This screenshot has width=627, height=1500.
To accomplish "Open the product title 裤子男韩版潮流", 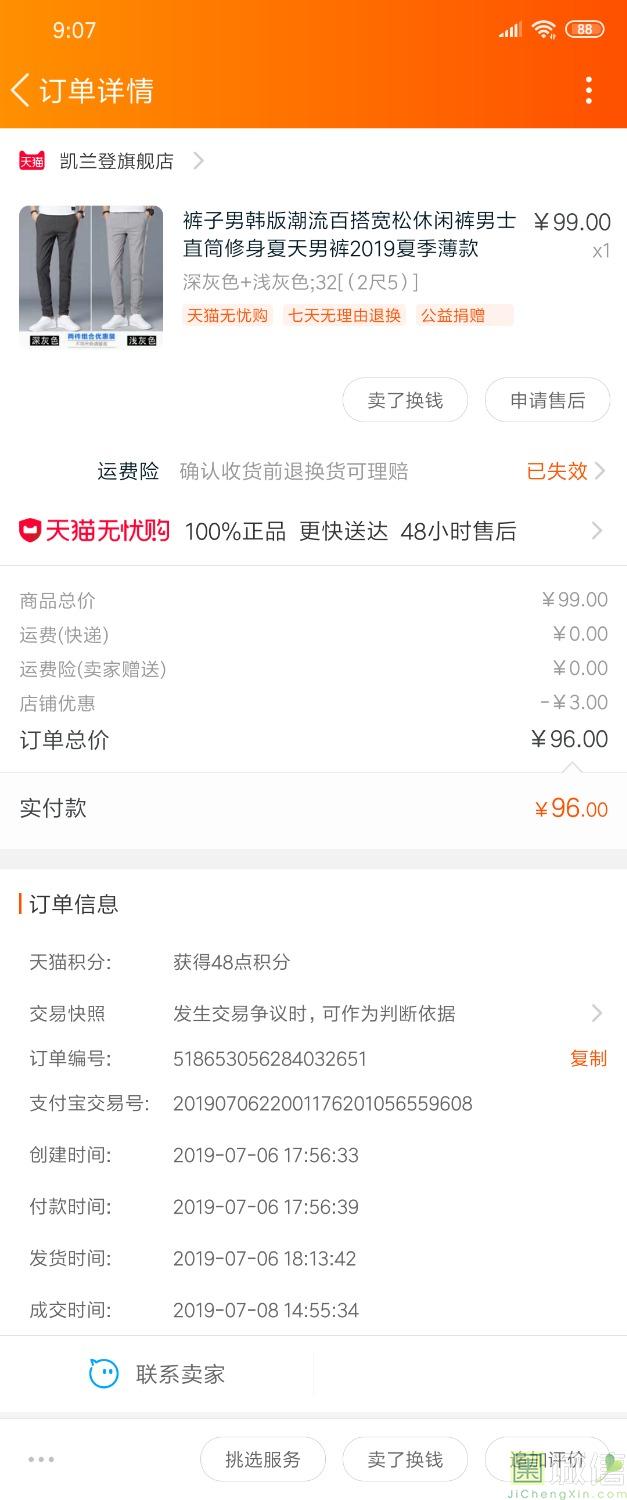I will pyautogui.click(x=350, y=234).
